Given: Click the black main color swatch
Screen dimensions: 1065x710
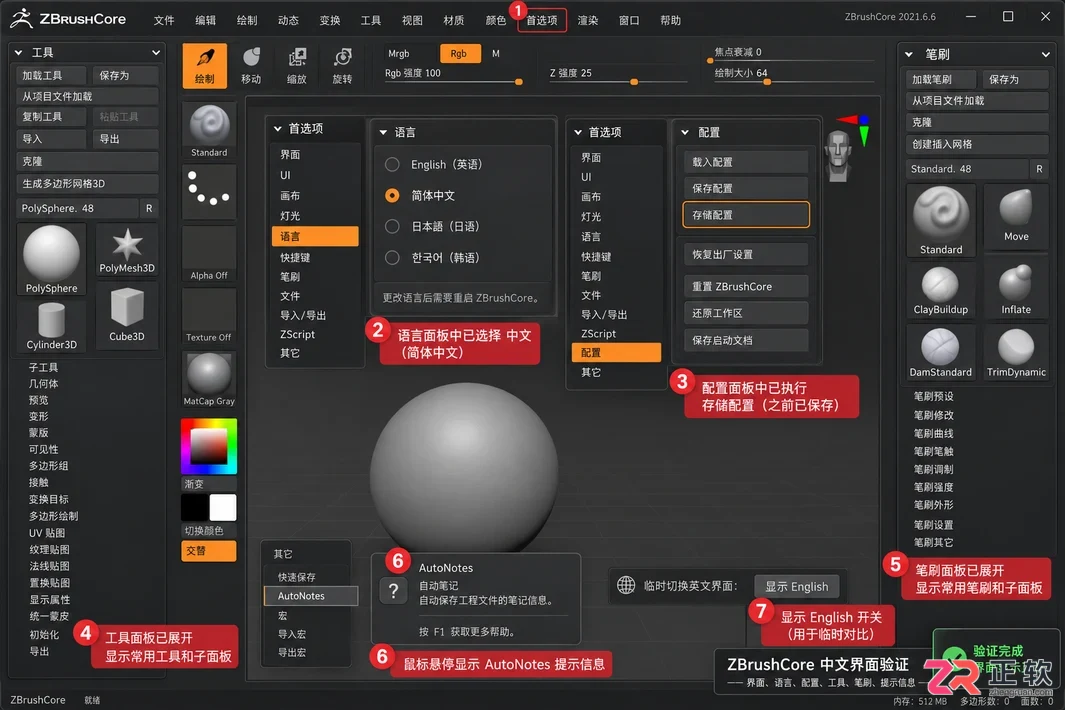Looking at the screenshot, I should [195, 508].
